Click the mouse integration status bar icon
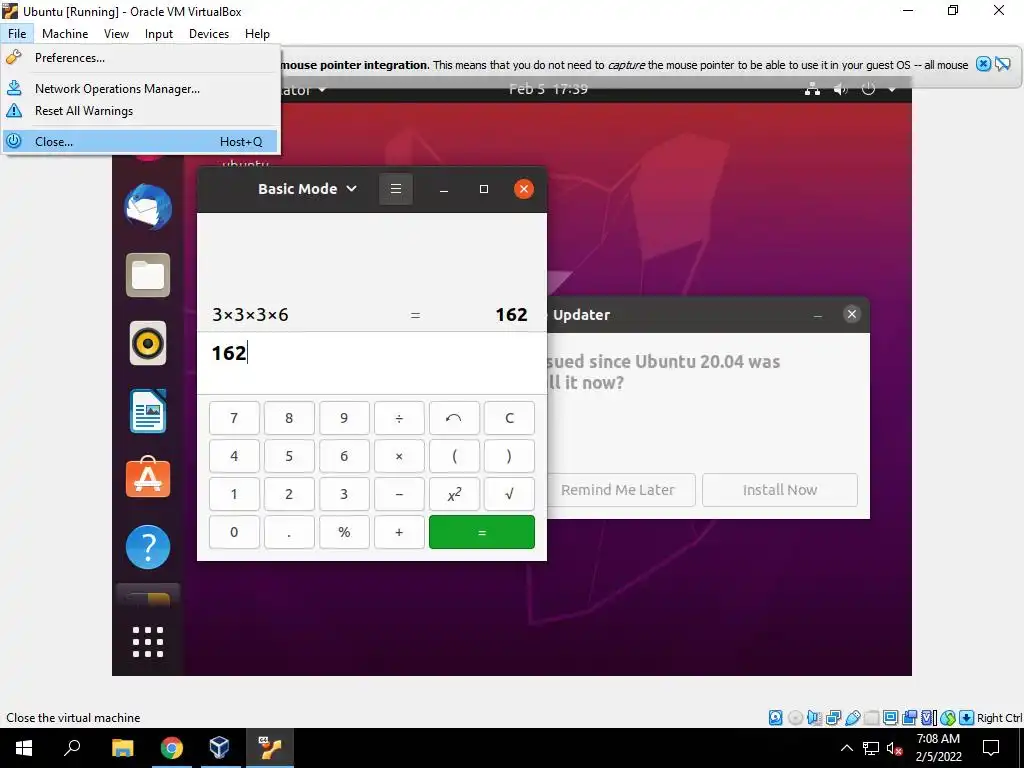Viewport: 1024px width, 768px height. click(x=948, y=718)
